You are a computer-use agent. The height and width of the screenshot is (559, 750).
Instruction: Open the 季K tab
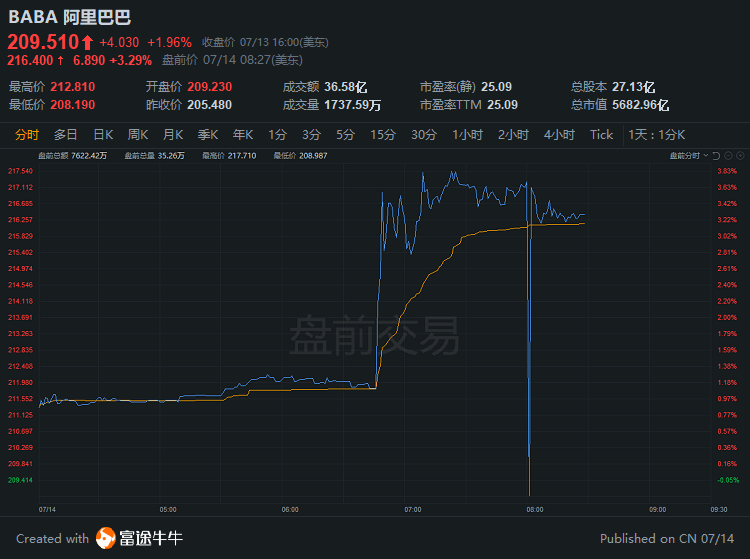click(208, 135)
